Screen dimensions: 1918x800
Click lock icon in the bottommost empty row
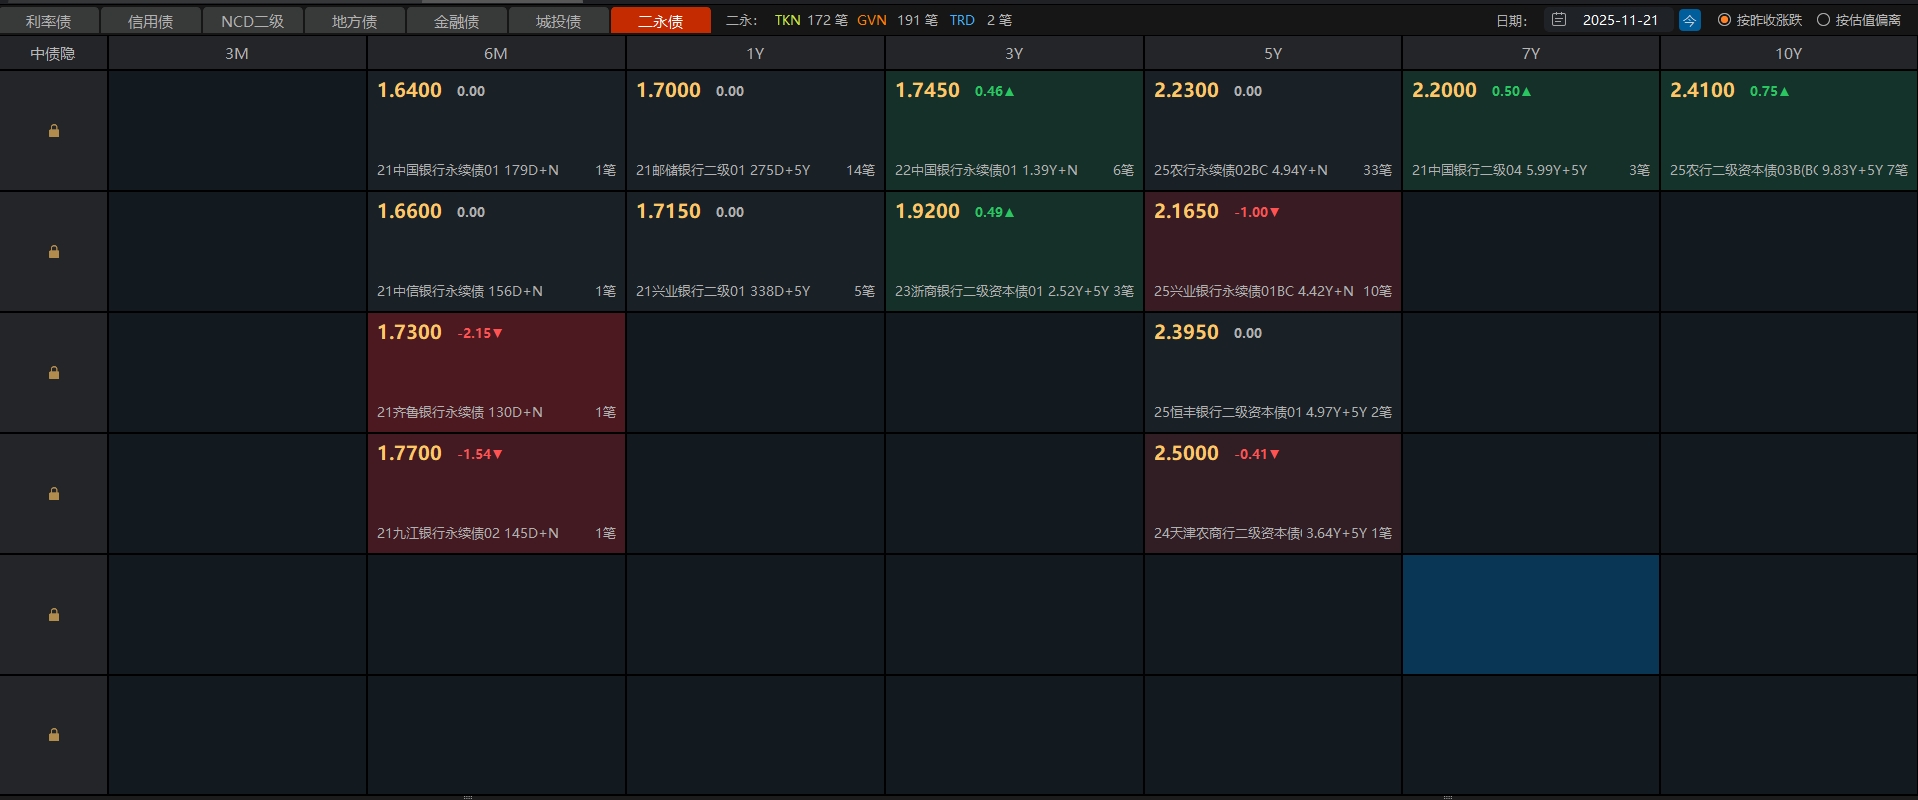[54, 735]
